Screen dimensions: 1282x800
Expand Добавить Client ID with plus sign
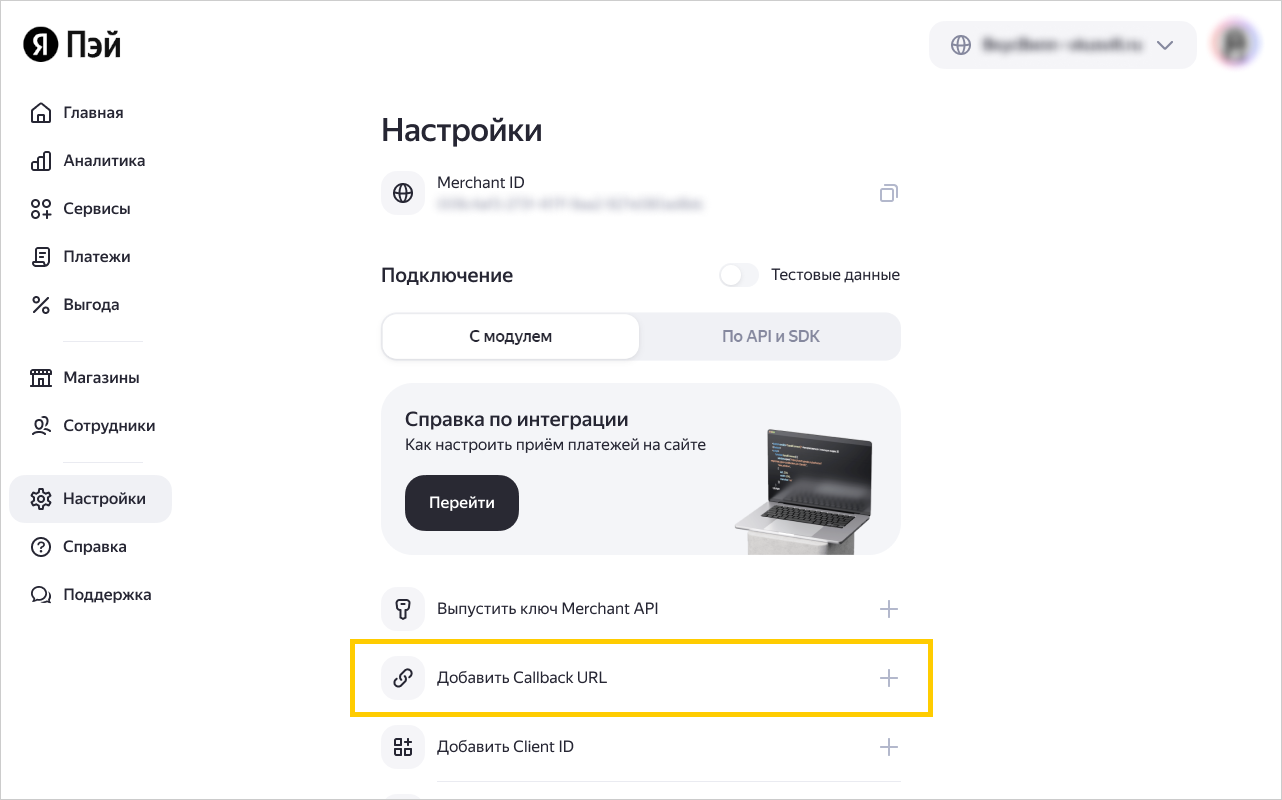coord(888,747)
